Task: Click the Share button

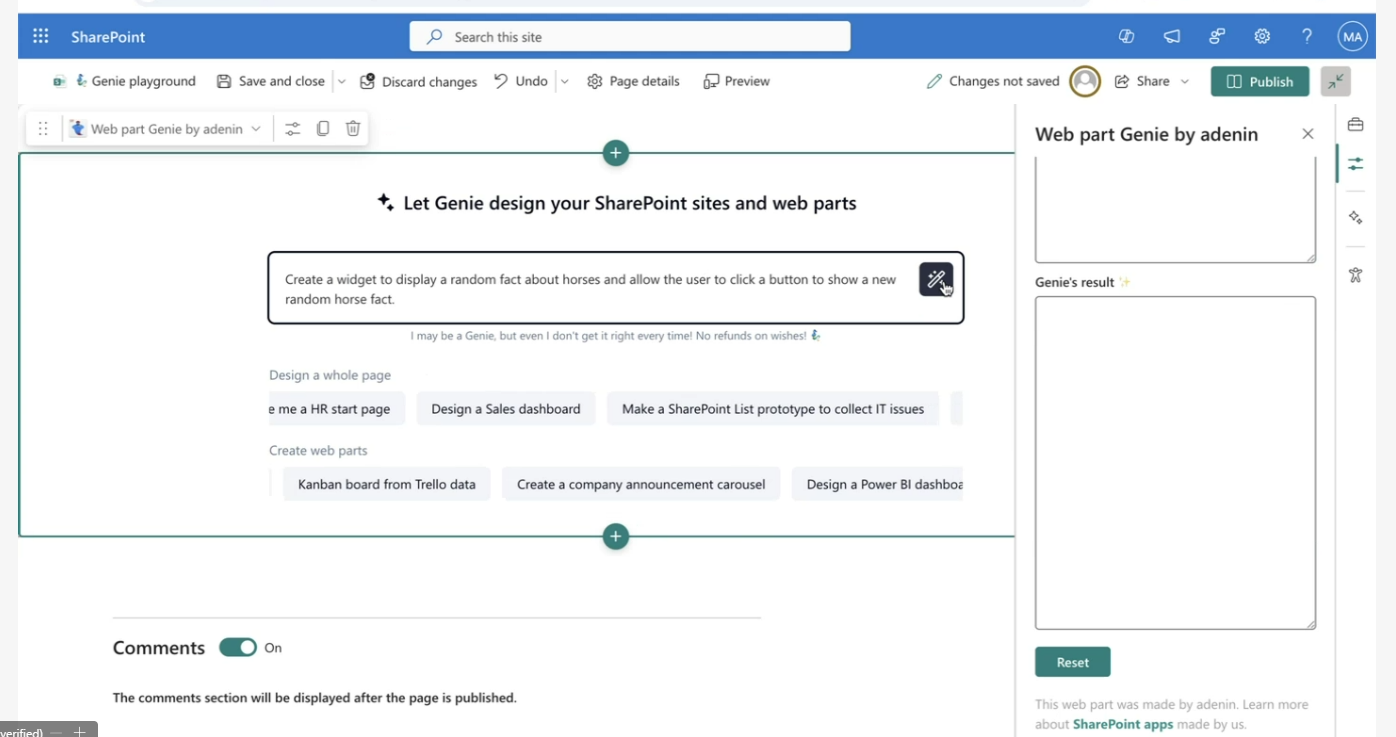Action: (1142, 81)
